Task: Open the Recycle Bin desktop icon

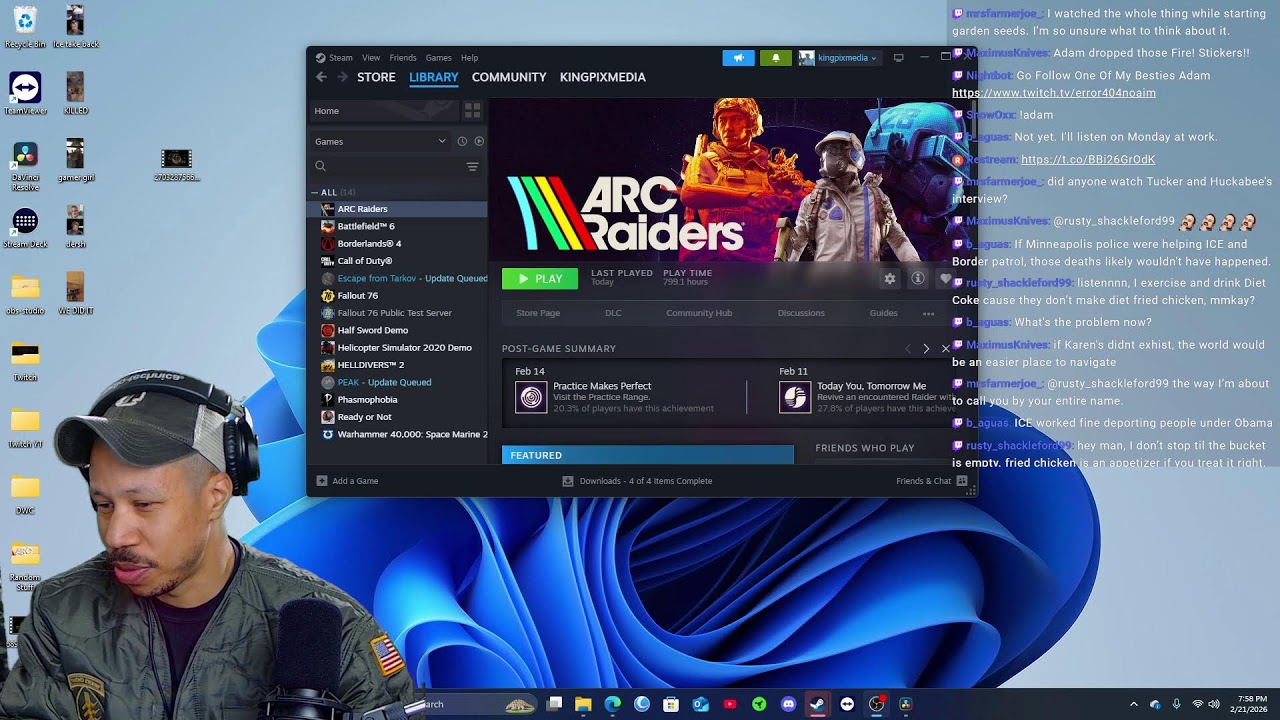Action: 25,27
